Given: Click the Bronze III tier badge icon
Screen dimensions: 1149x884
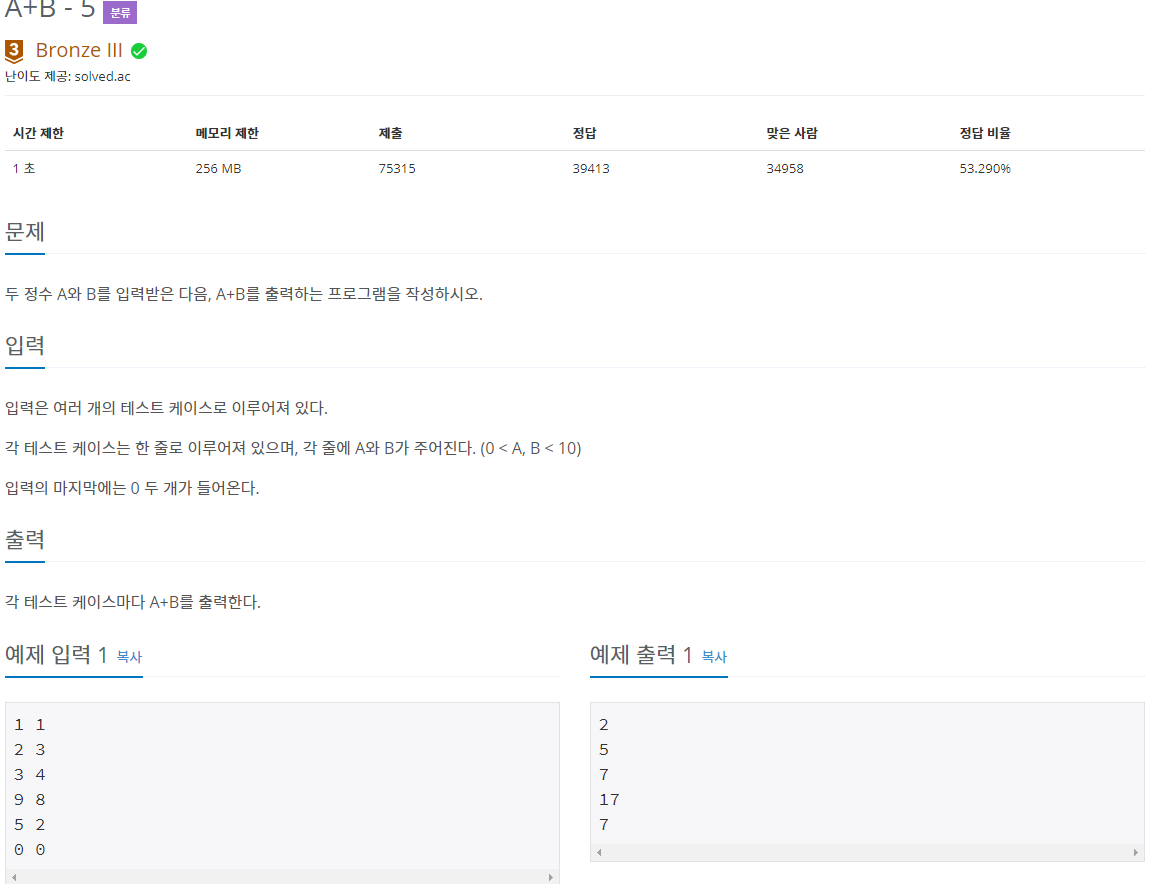Looking at the screenshot, I should (14, 49).
